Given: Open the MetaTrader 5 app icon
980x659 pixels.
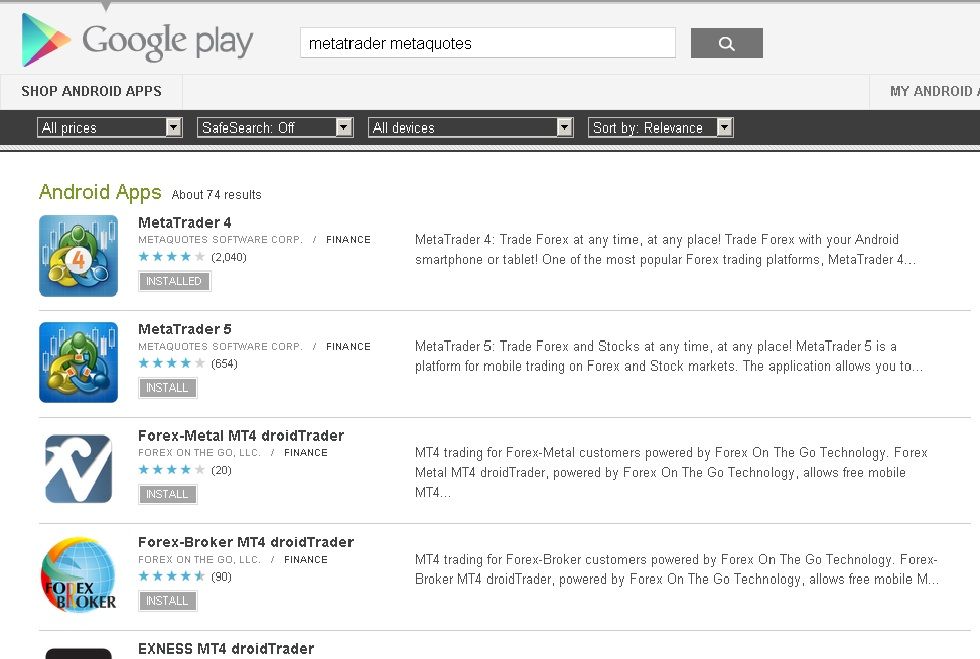Looking at the screenshot, I should pyautogui.click(x=78, y=362).
